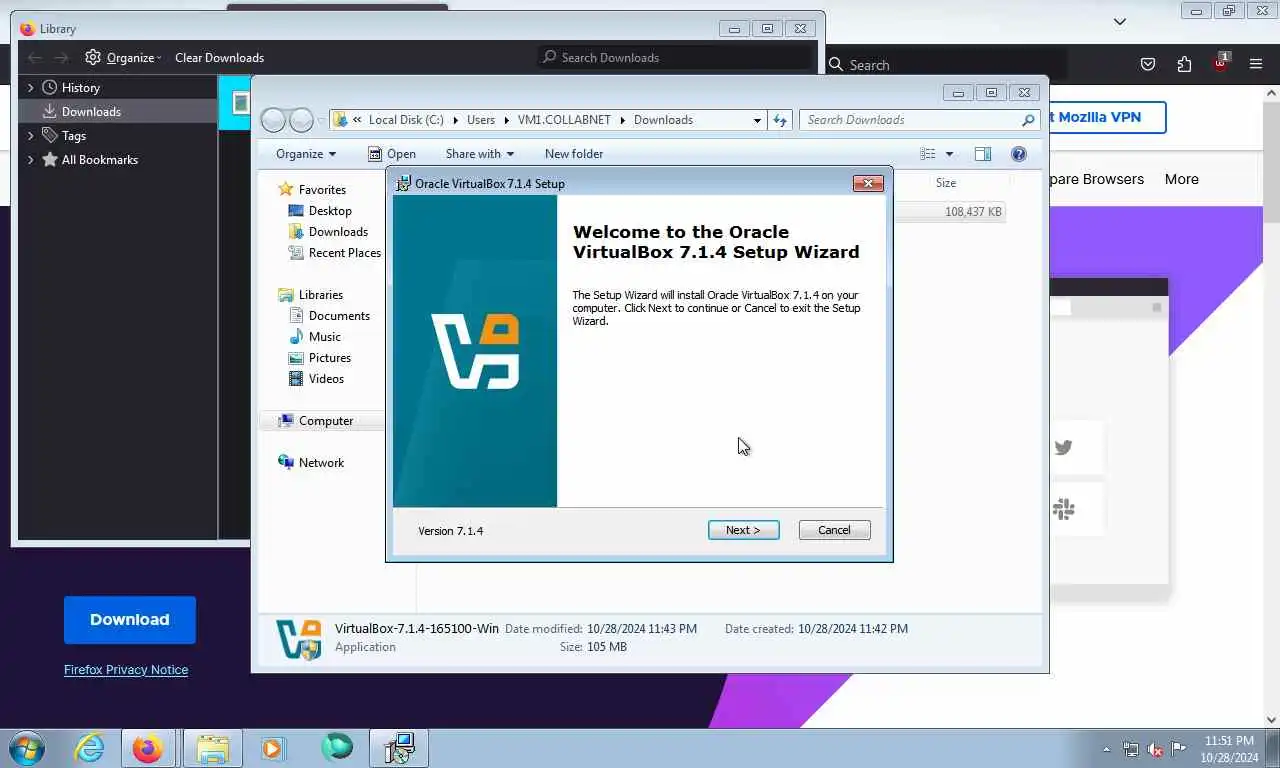Open Firefox extensions puzzle icon
The image size is (1280, 768).
(1184, 64)
